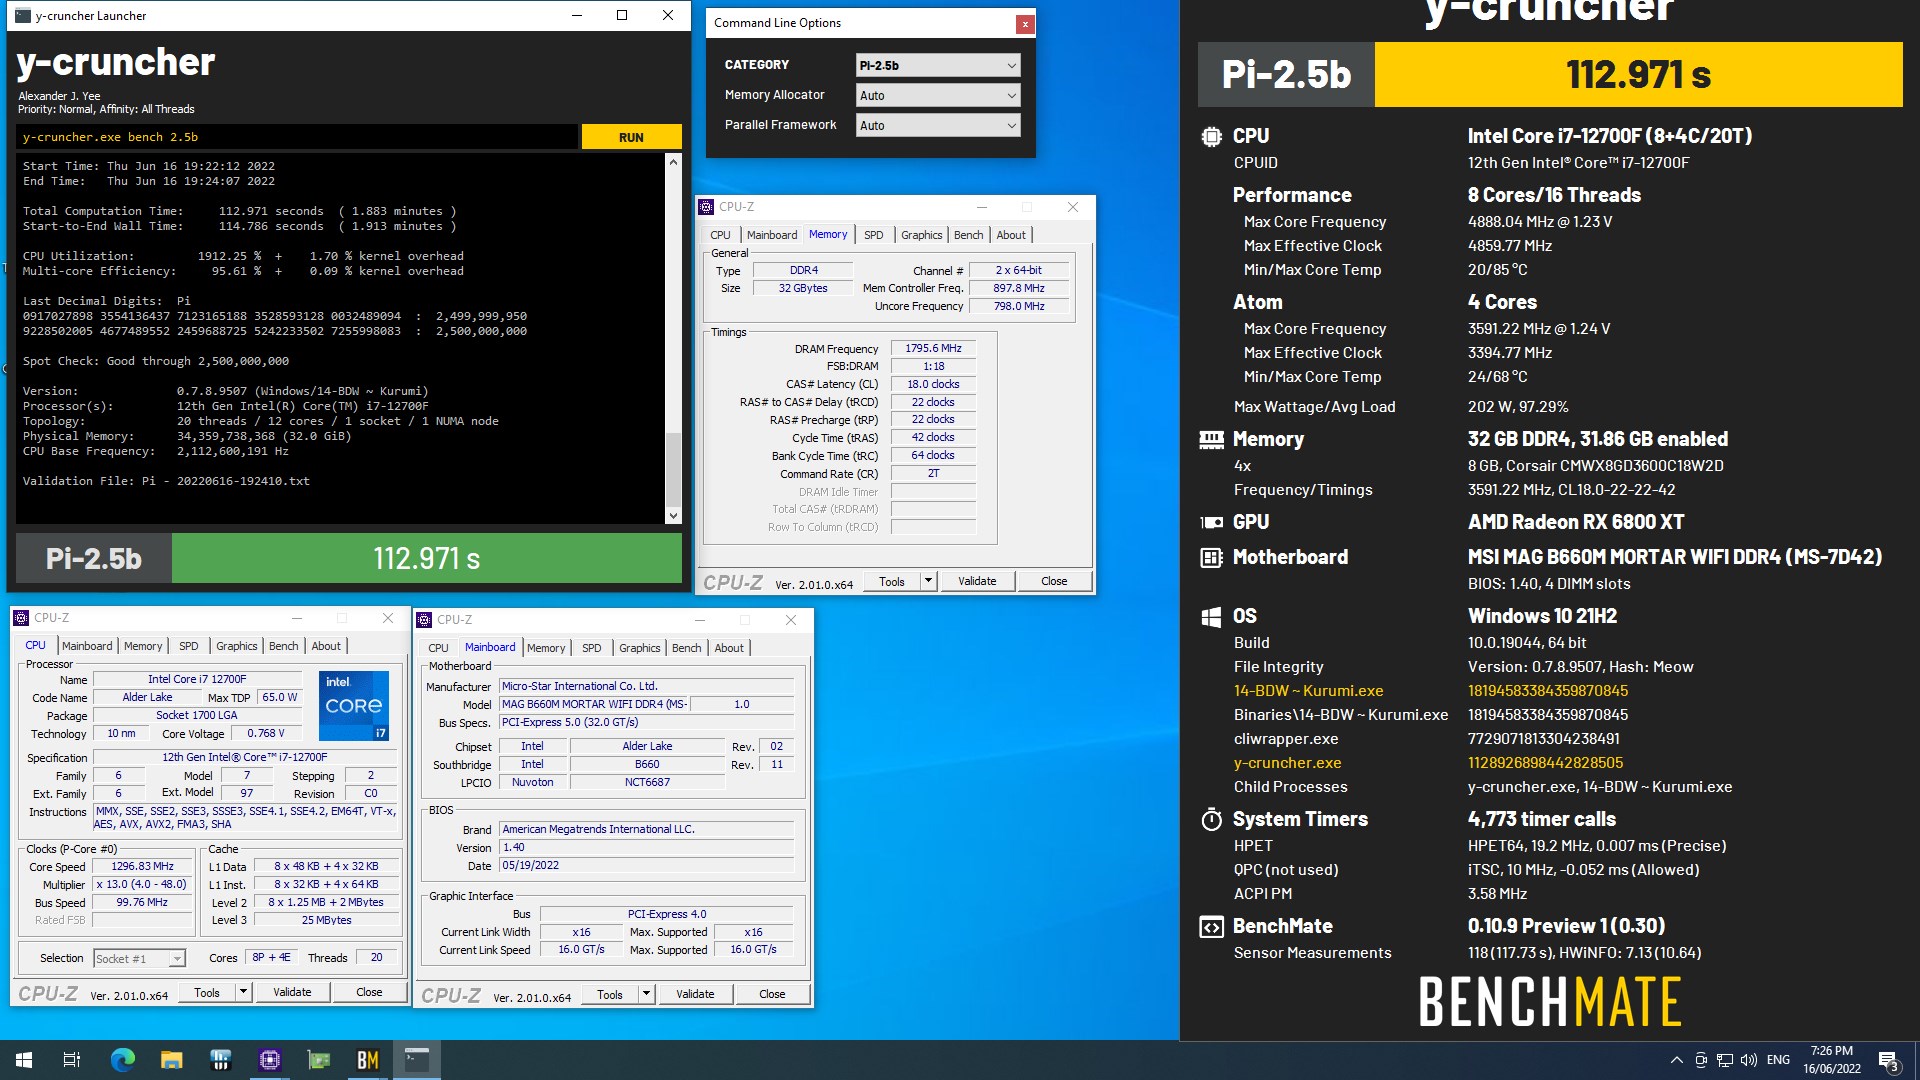
Task: Open File Explorer from taskbar
Action: [x=171, y=1060]
